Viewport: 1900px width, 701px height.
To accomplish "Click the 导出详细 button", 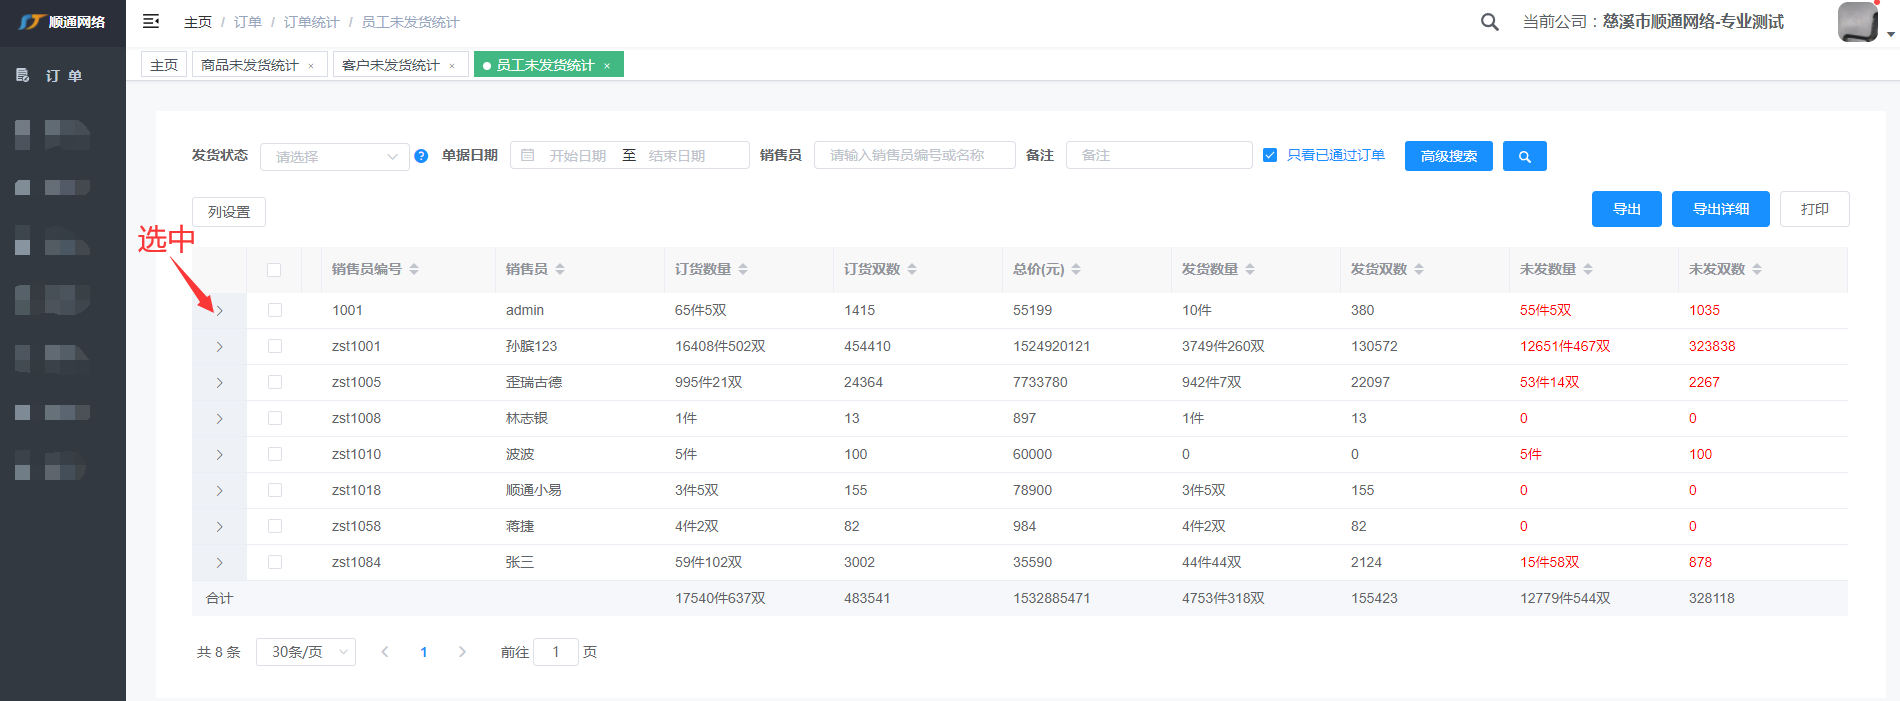I will (1720, 209).
